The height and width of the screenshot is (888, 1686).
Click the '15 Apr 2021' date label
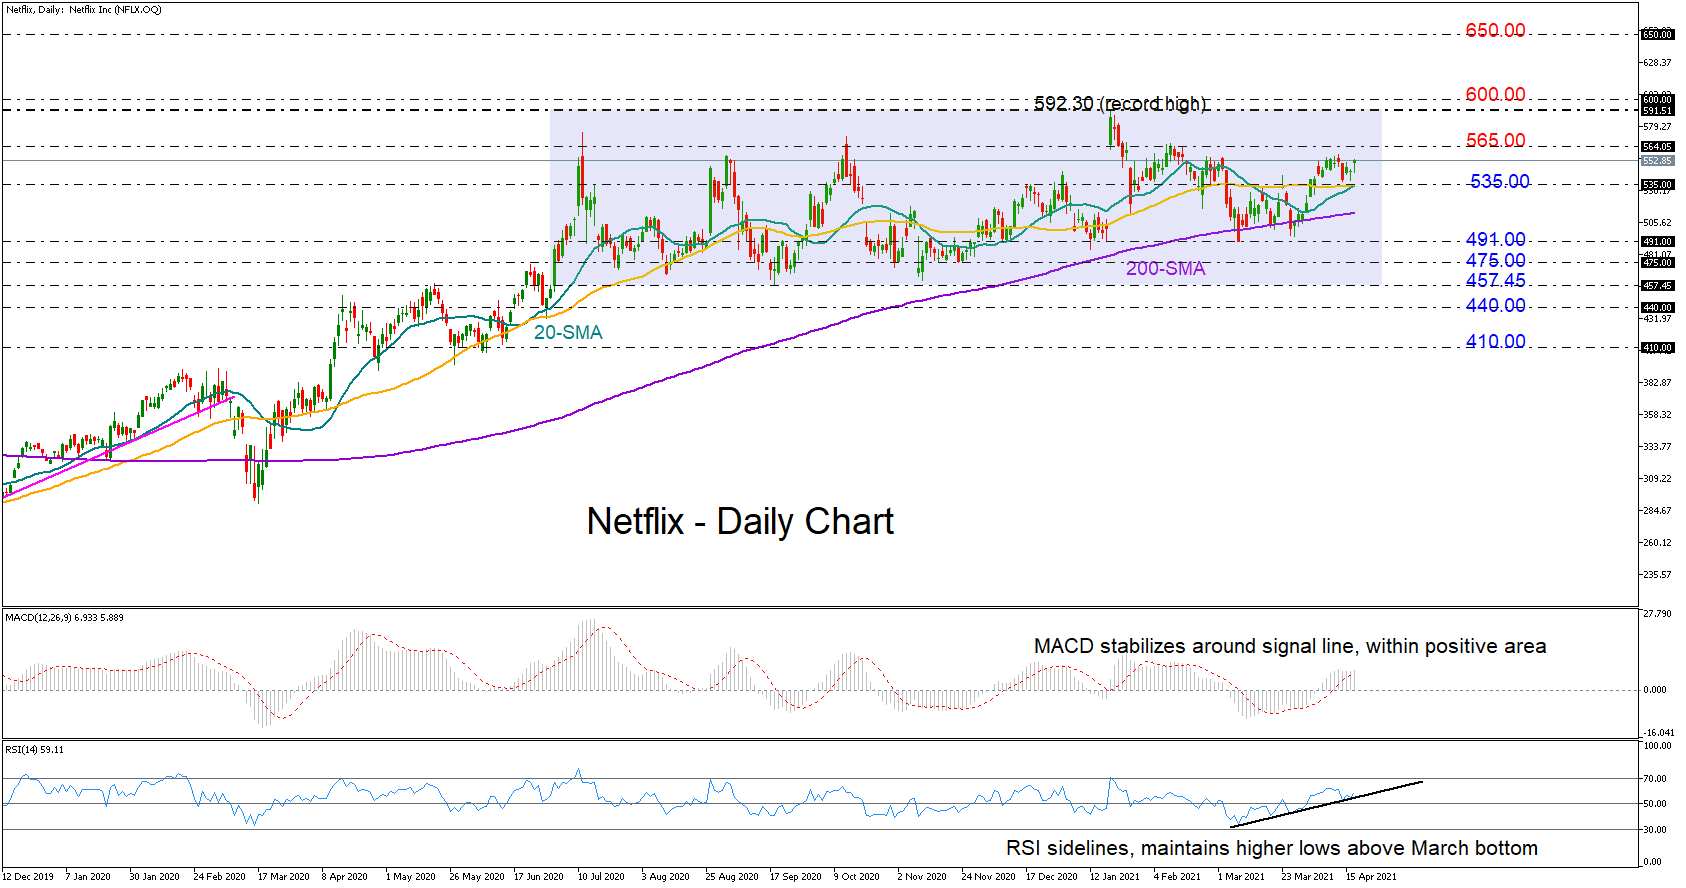1371,877
